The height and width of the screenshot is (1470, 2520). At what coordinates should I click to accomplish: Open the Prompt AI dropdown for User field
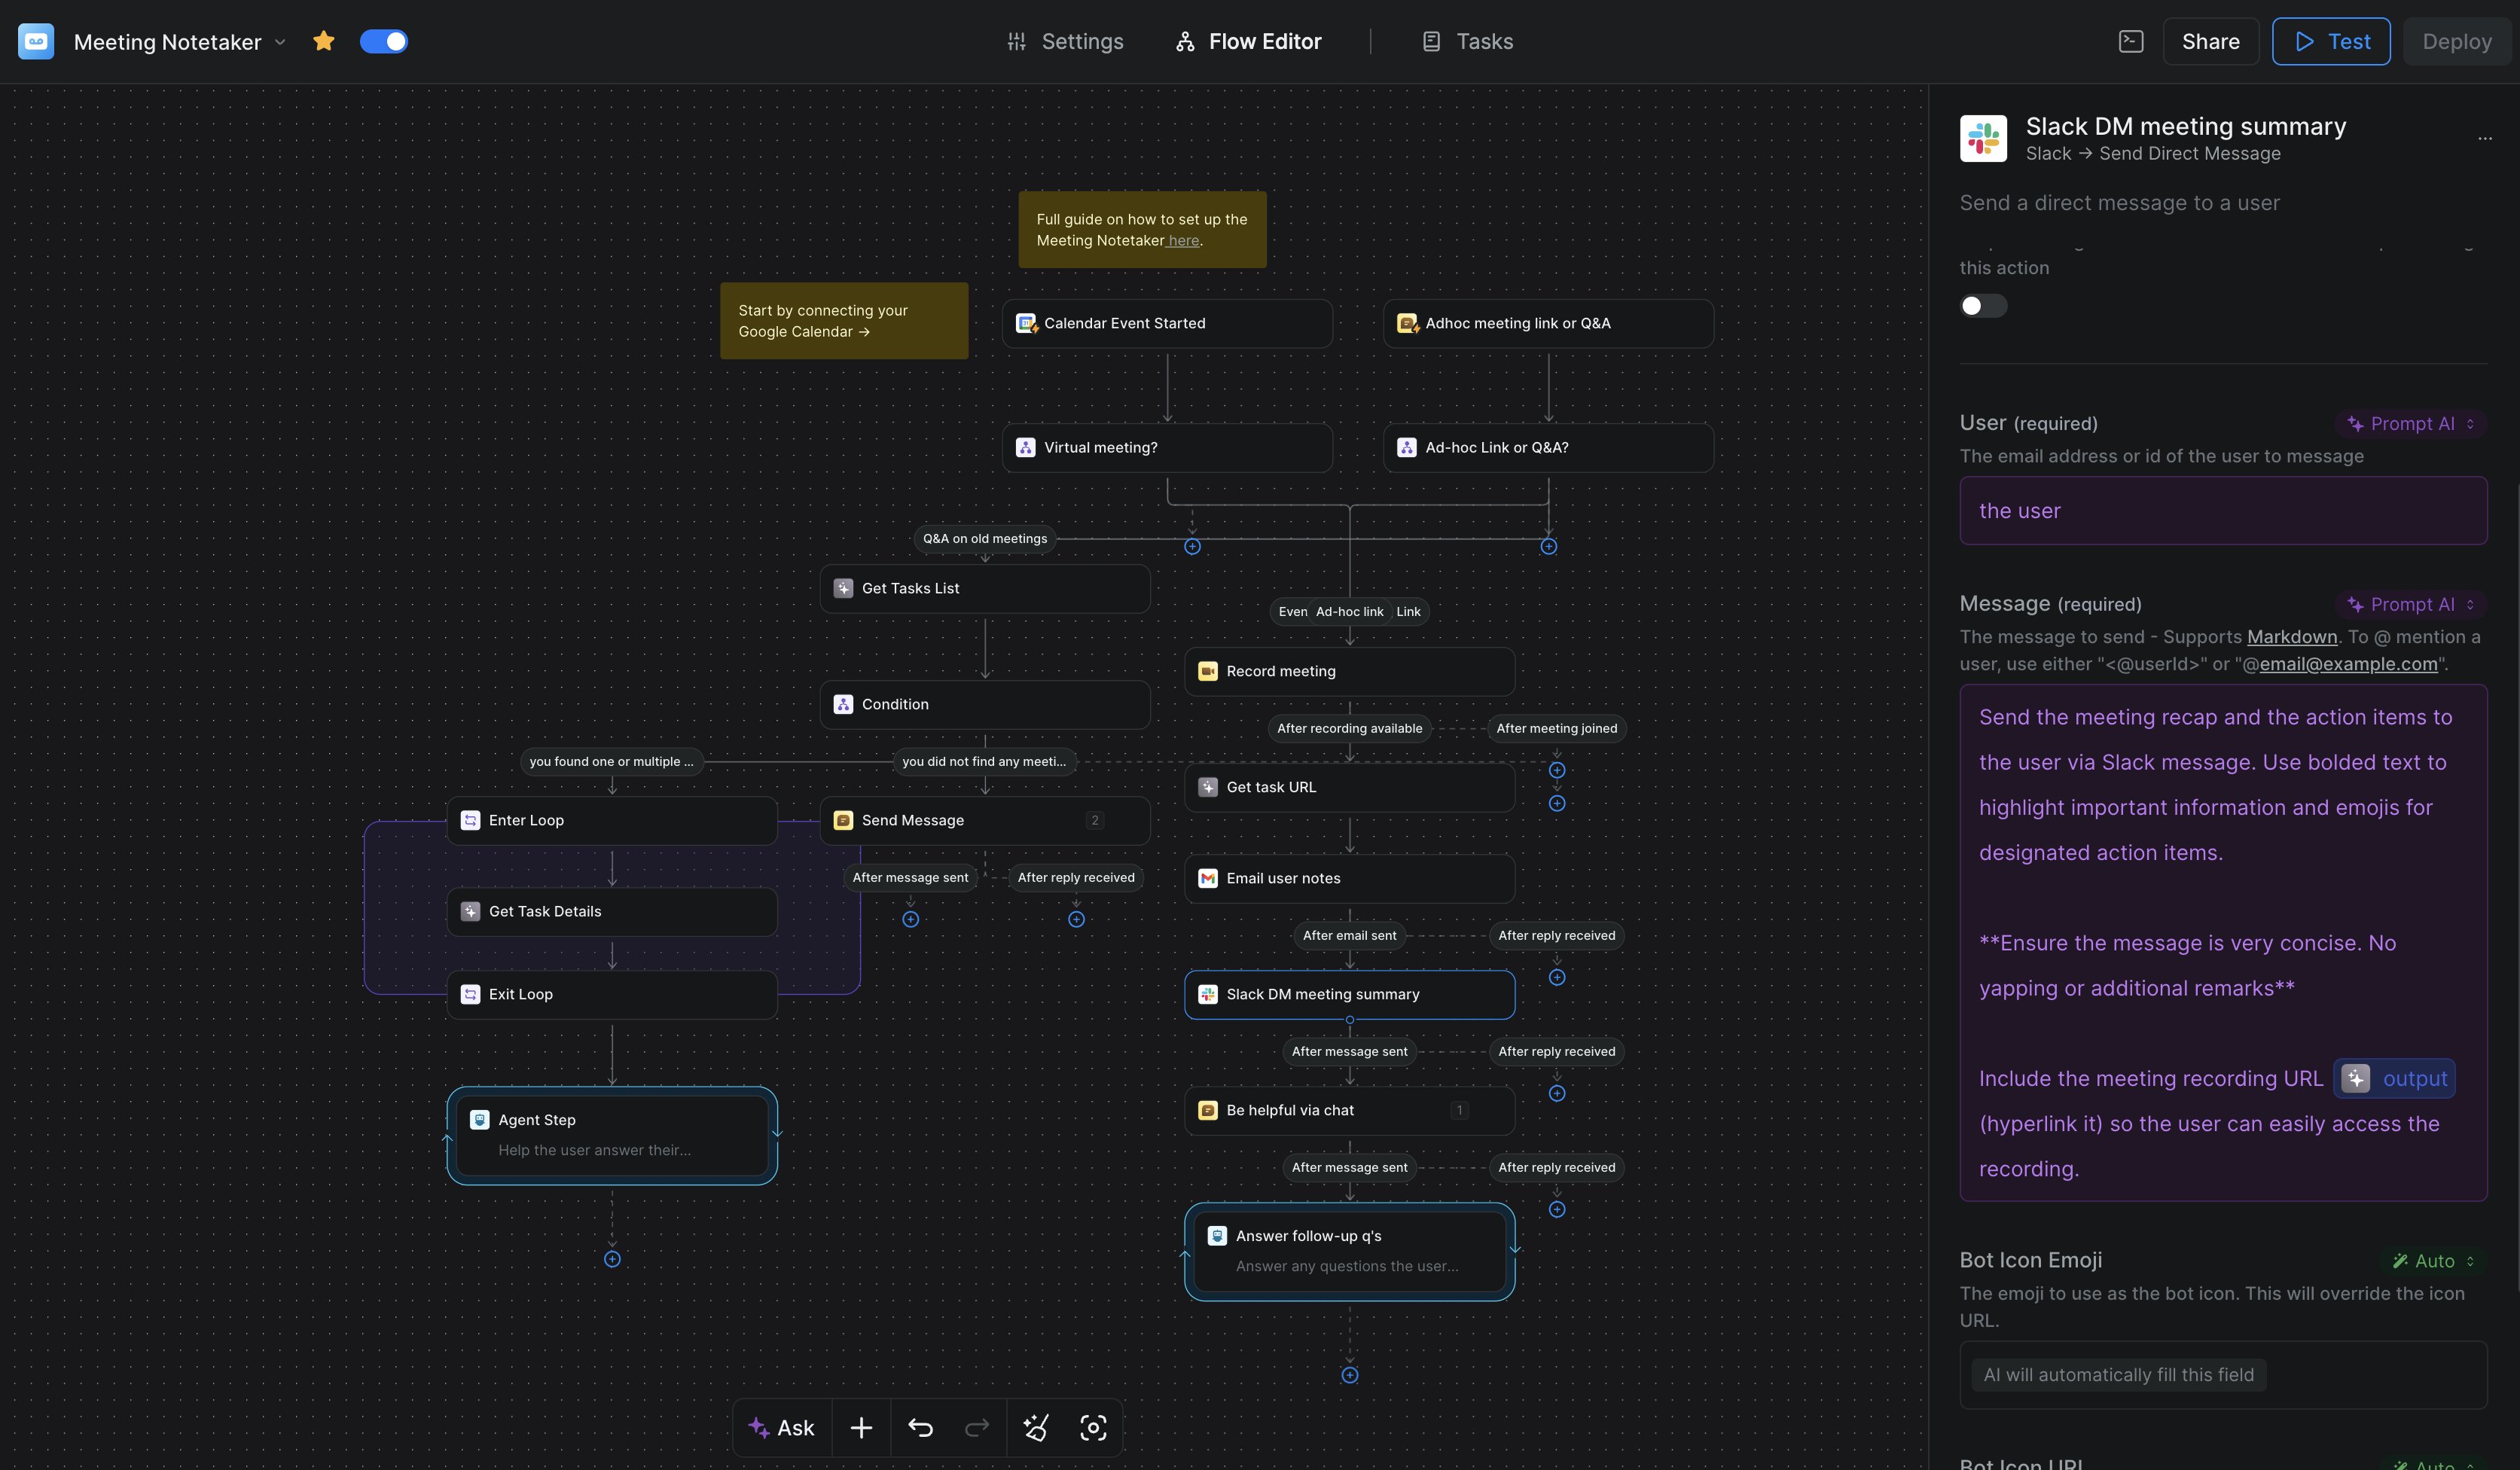(x=2411, y=424)
